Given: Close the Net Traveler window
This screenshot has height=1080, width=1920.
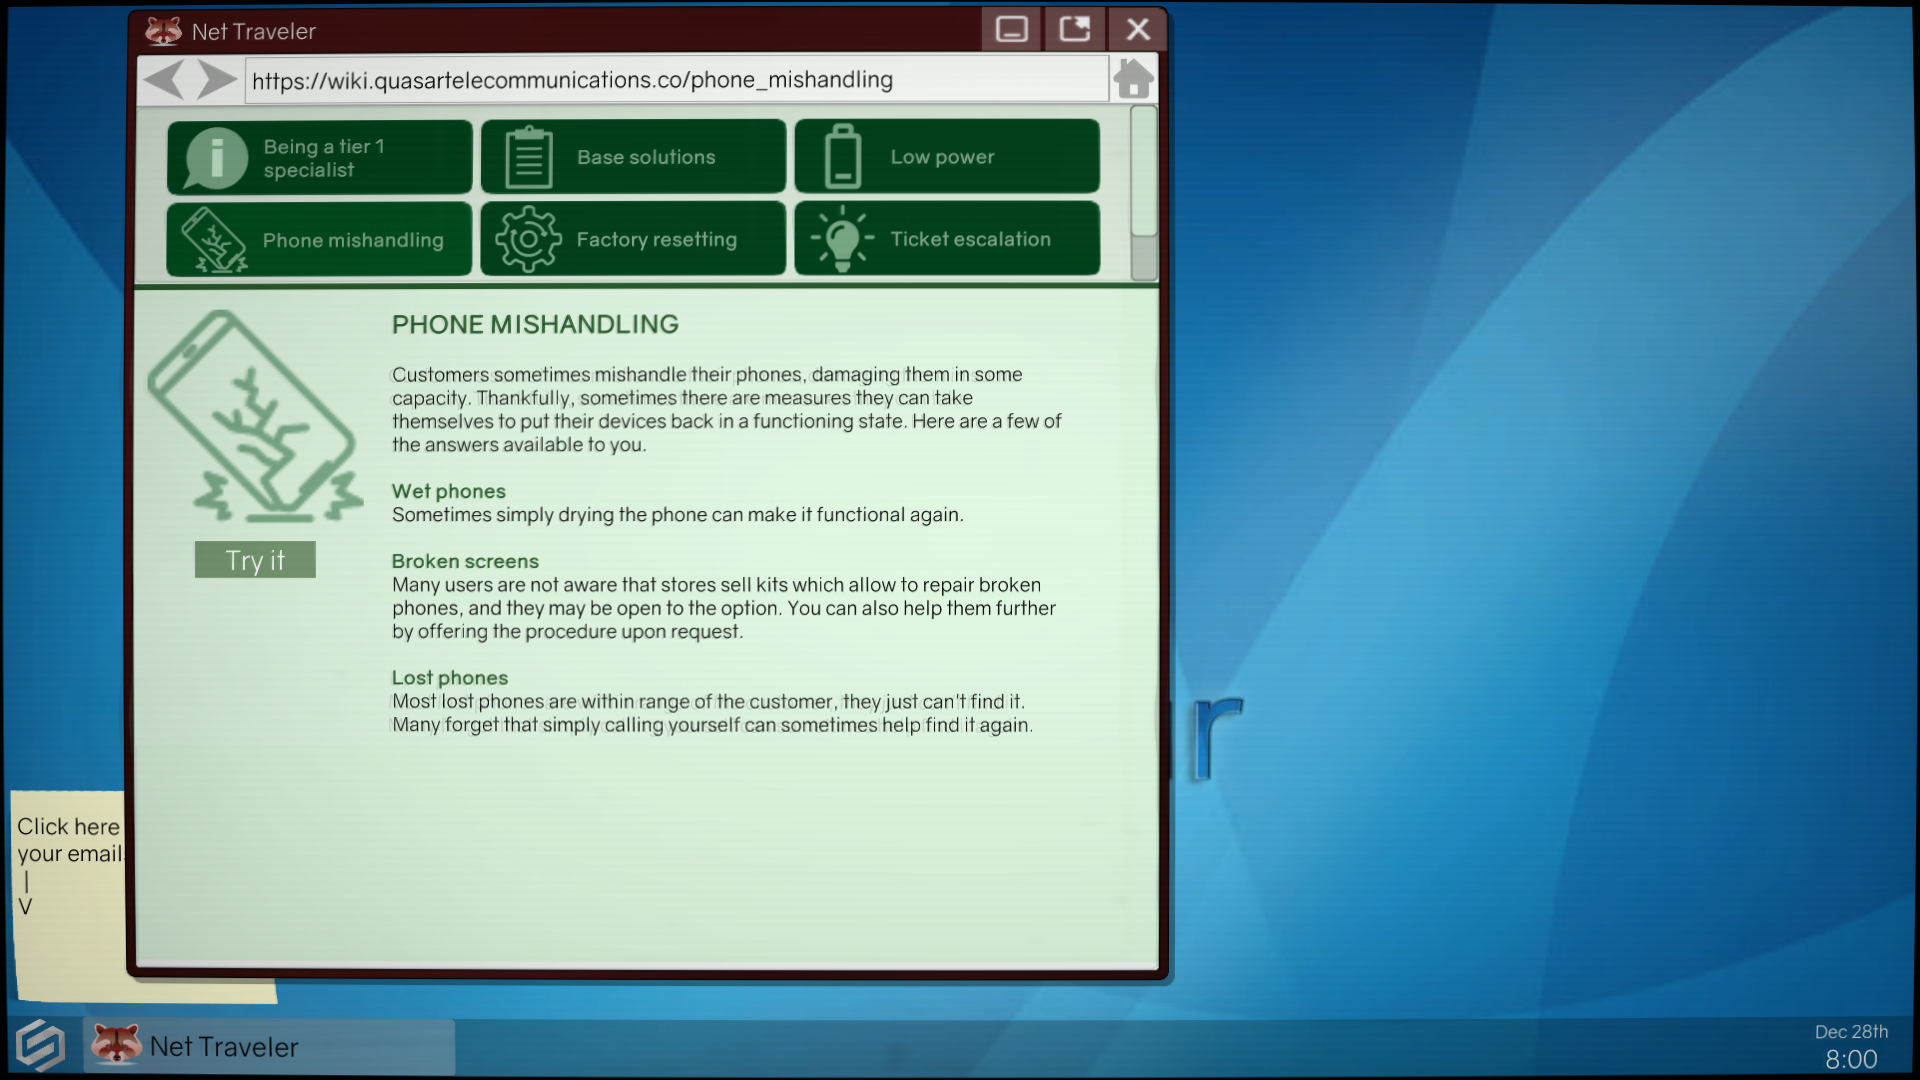Looking at the screenshot, I should [x=1138, y=29].
